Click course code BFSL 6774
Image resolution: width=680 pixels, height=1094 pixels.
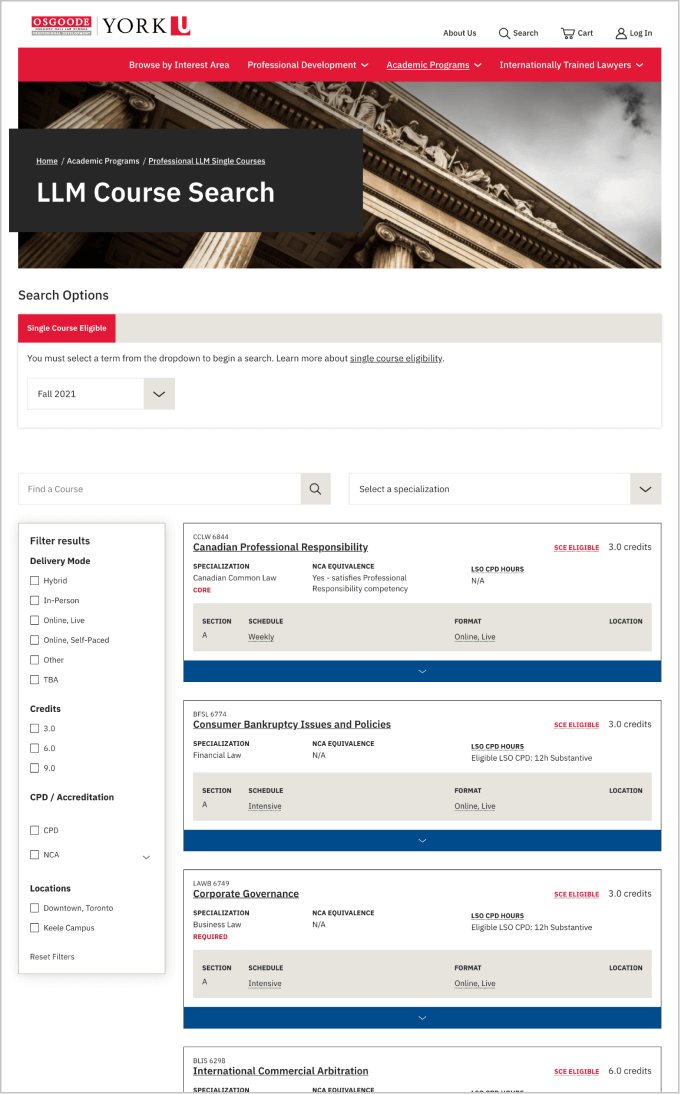210,714
